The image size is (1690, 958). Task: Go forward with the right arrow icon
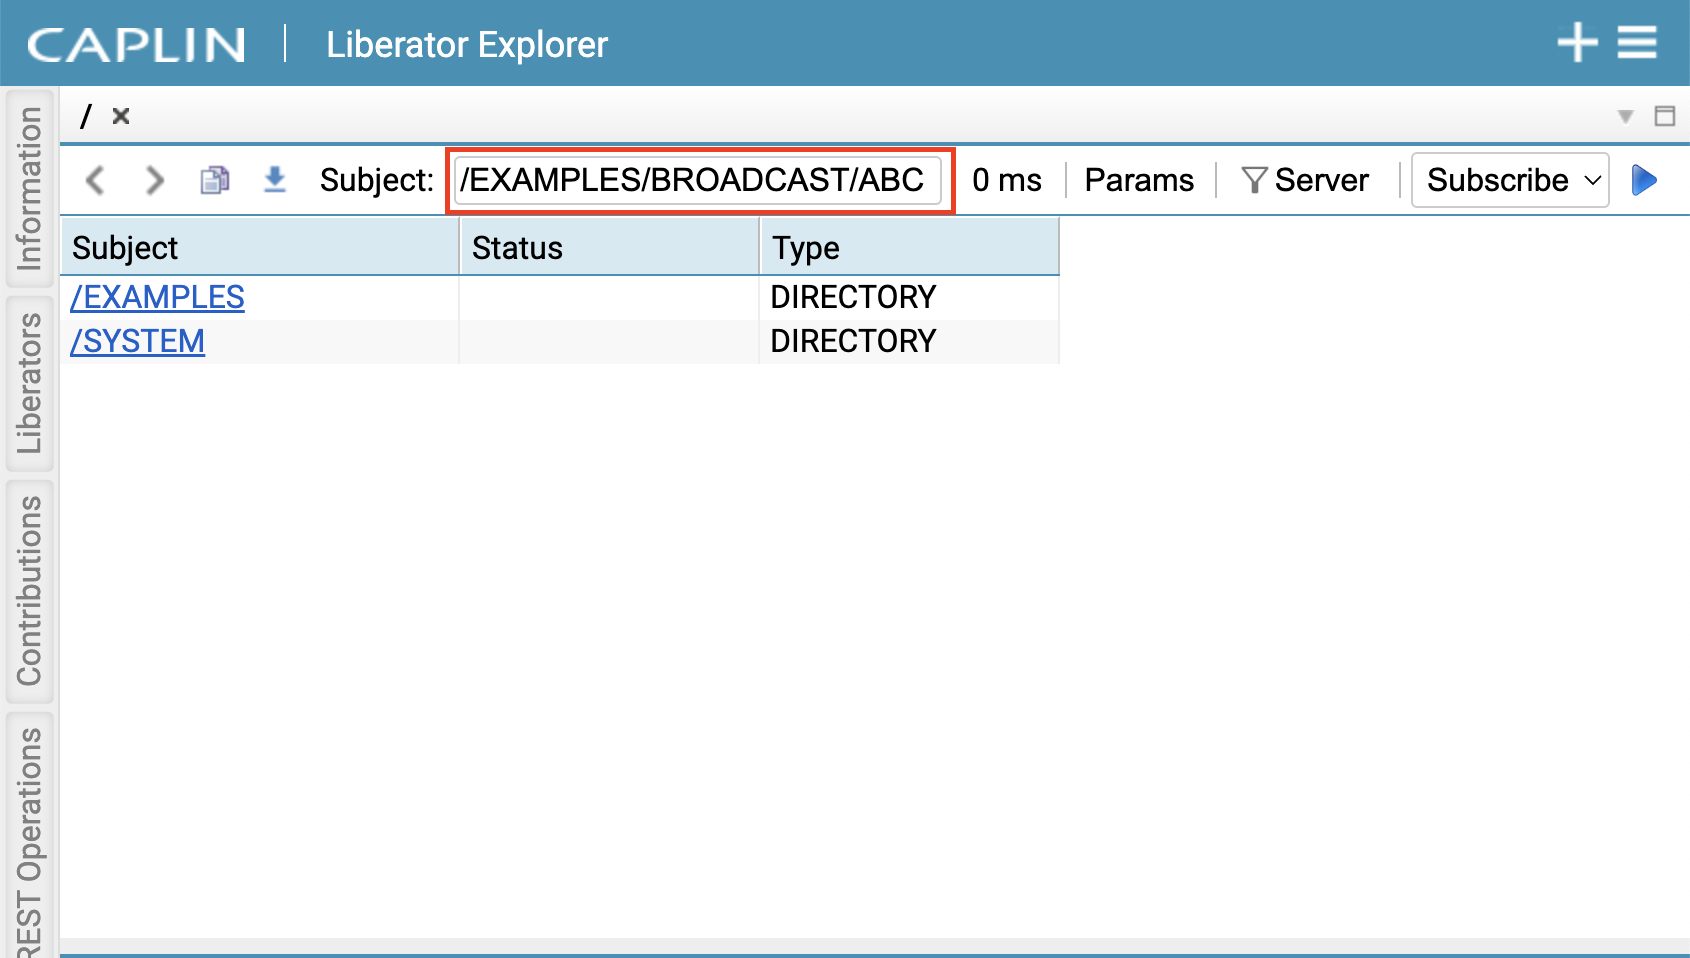click(154, 180)
